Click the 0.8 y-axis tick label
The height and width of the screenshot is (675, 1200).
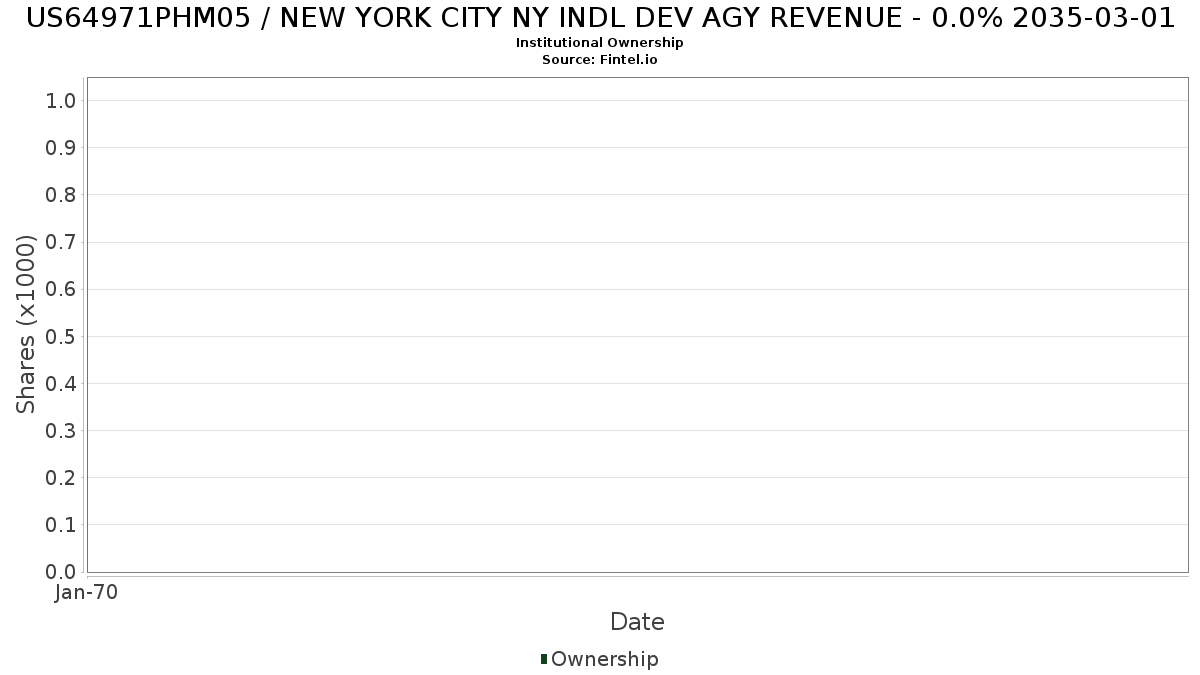coord(61,195)
